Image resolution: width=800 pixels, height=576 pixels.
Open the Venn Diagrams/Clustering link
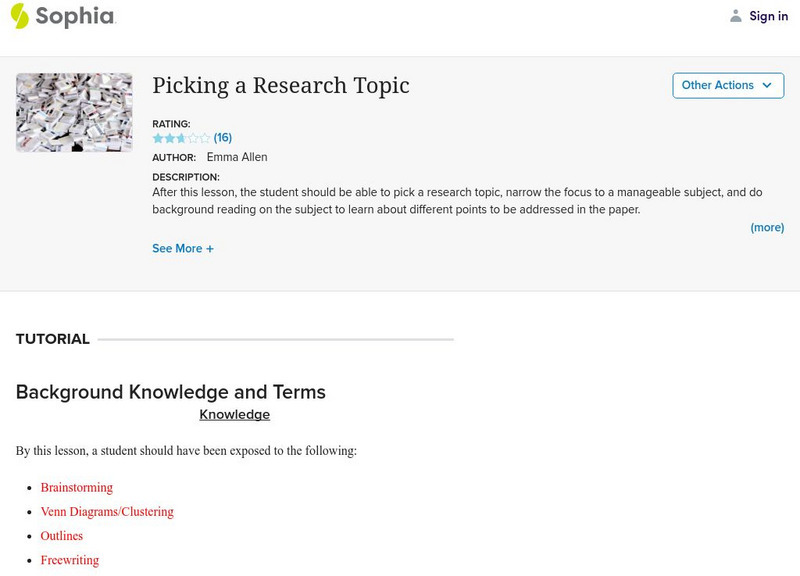point(107,512)
